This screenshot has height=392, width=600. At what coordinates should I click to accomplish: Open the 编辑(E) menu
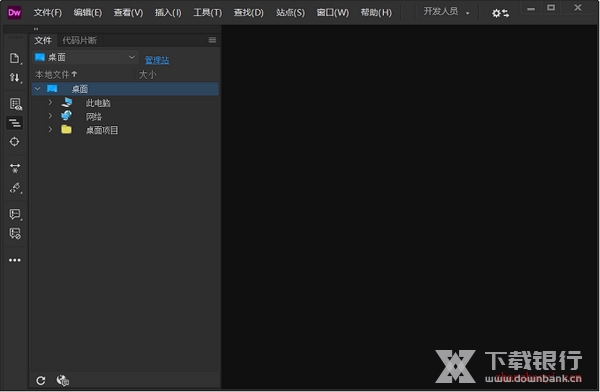point(88,13)
